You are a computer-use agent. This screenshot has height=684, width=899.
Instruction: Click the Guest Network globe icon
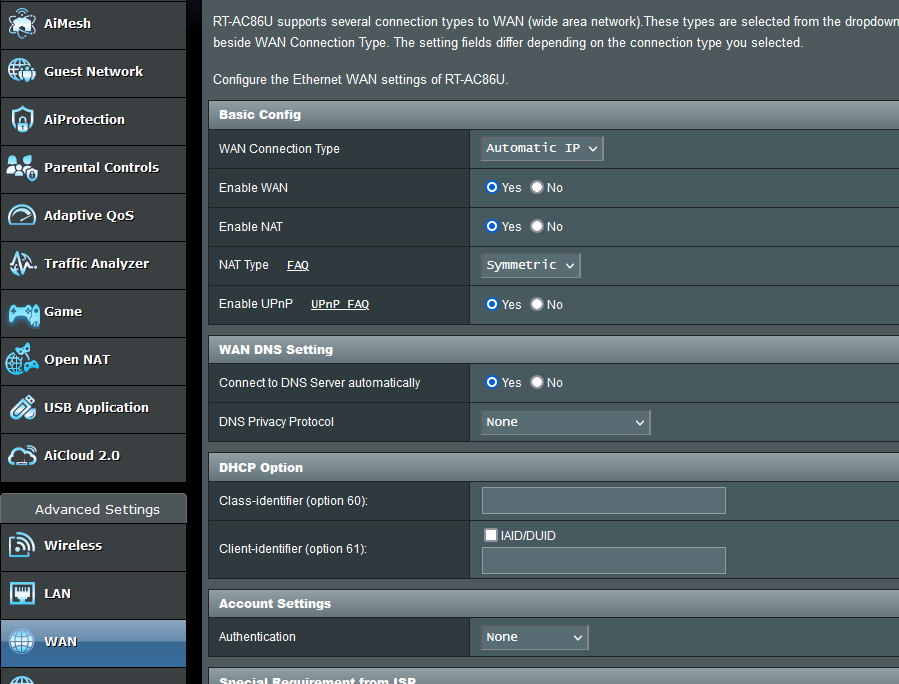click(x=22, y=71)
